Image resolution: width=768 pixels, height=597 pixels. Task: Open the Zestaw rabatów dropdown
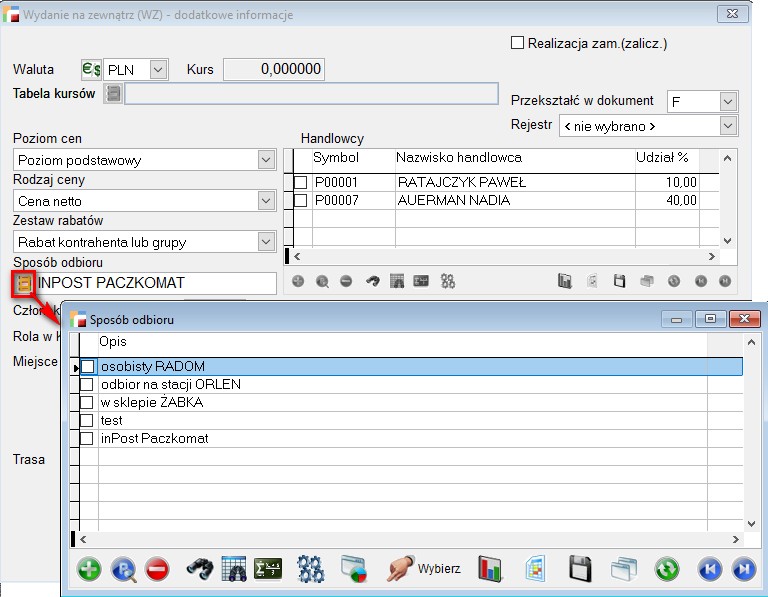265,241
